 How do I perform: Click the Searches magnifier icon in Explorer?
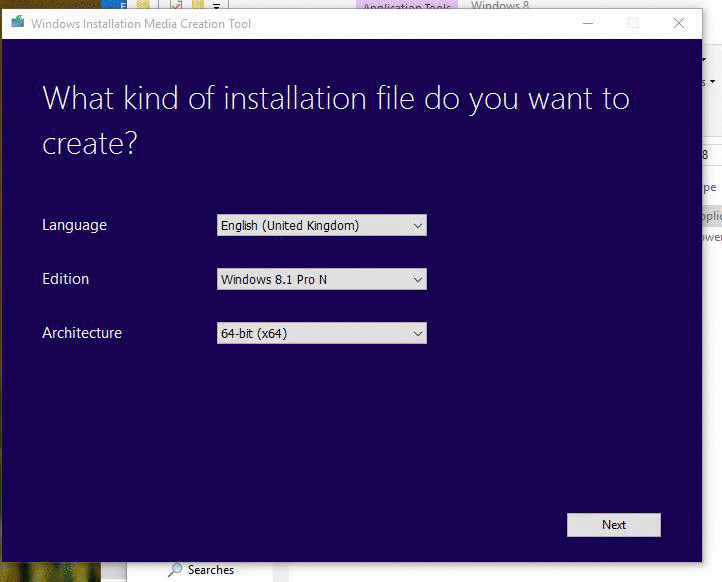[175, 570]
